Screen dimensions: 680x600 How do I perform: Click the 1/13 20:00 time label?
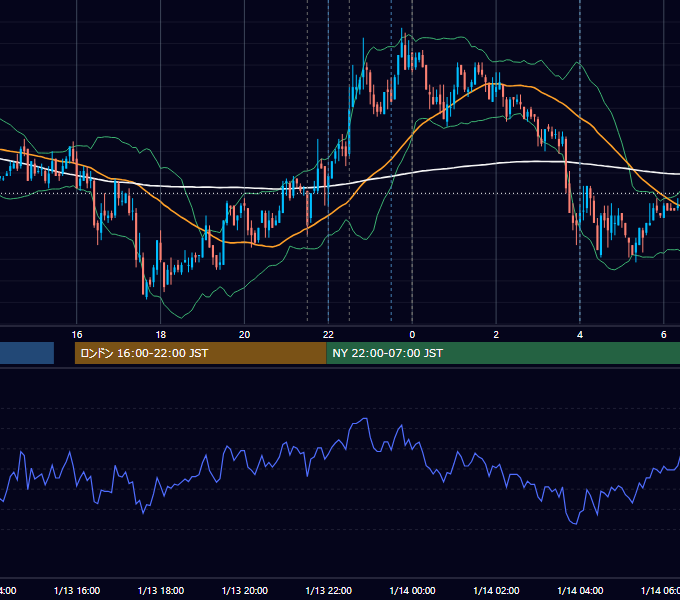click(245, 590)
